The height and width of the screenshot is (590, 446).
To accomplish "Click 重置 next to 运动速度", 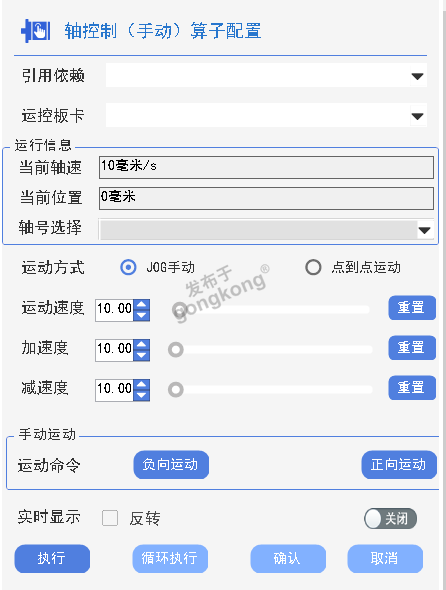I will pyautogui.click(x=412, y=308).
